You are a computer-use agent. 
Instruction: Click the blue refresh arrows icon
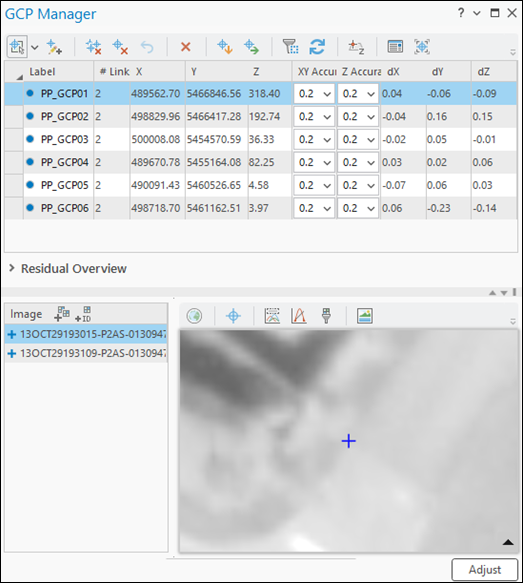pos(317,47)
